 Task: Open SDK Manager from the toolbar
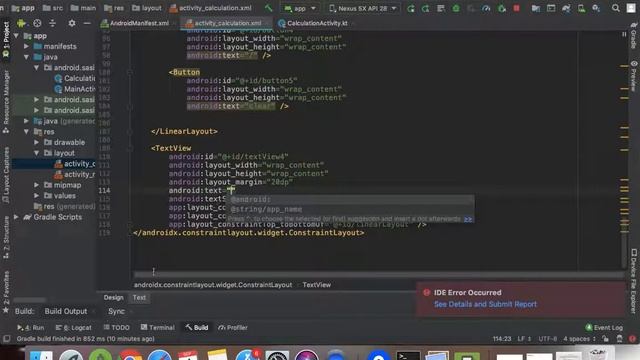tap(596, 8)
